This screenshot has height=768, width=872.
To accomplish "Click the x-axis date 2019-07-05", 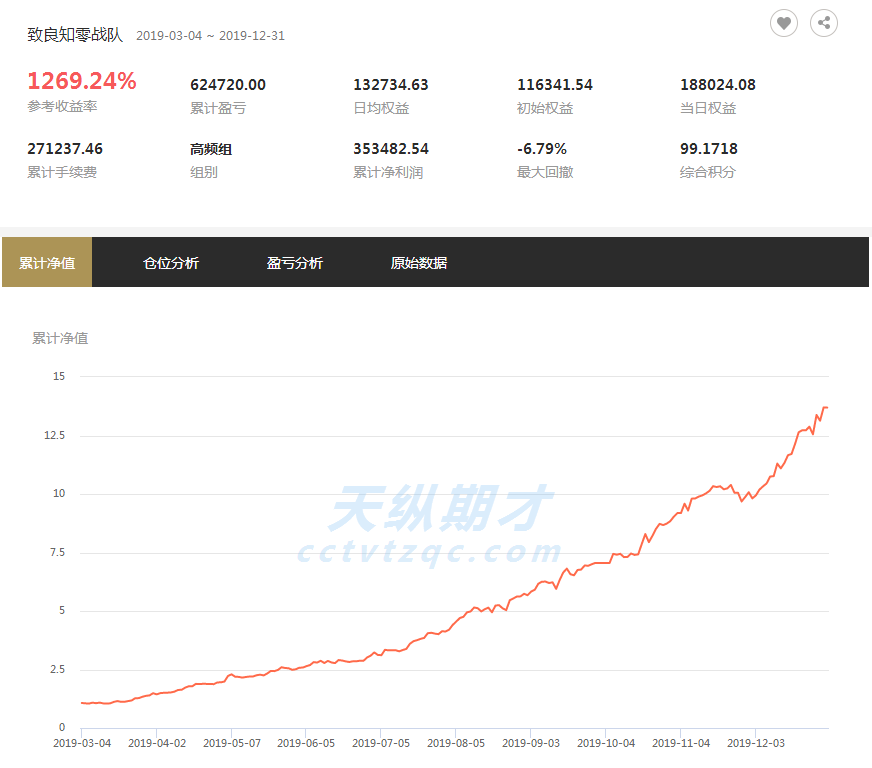I will (381, 743).
